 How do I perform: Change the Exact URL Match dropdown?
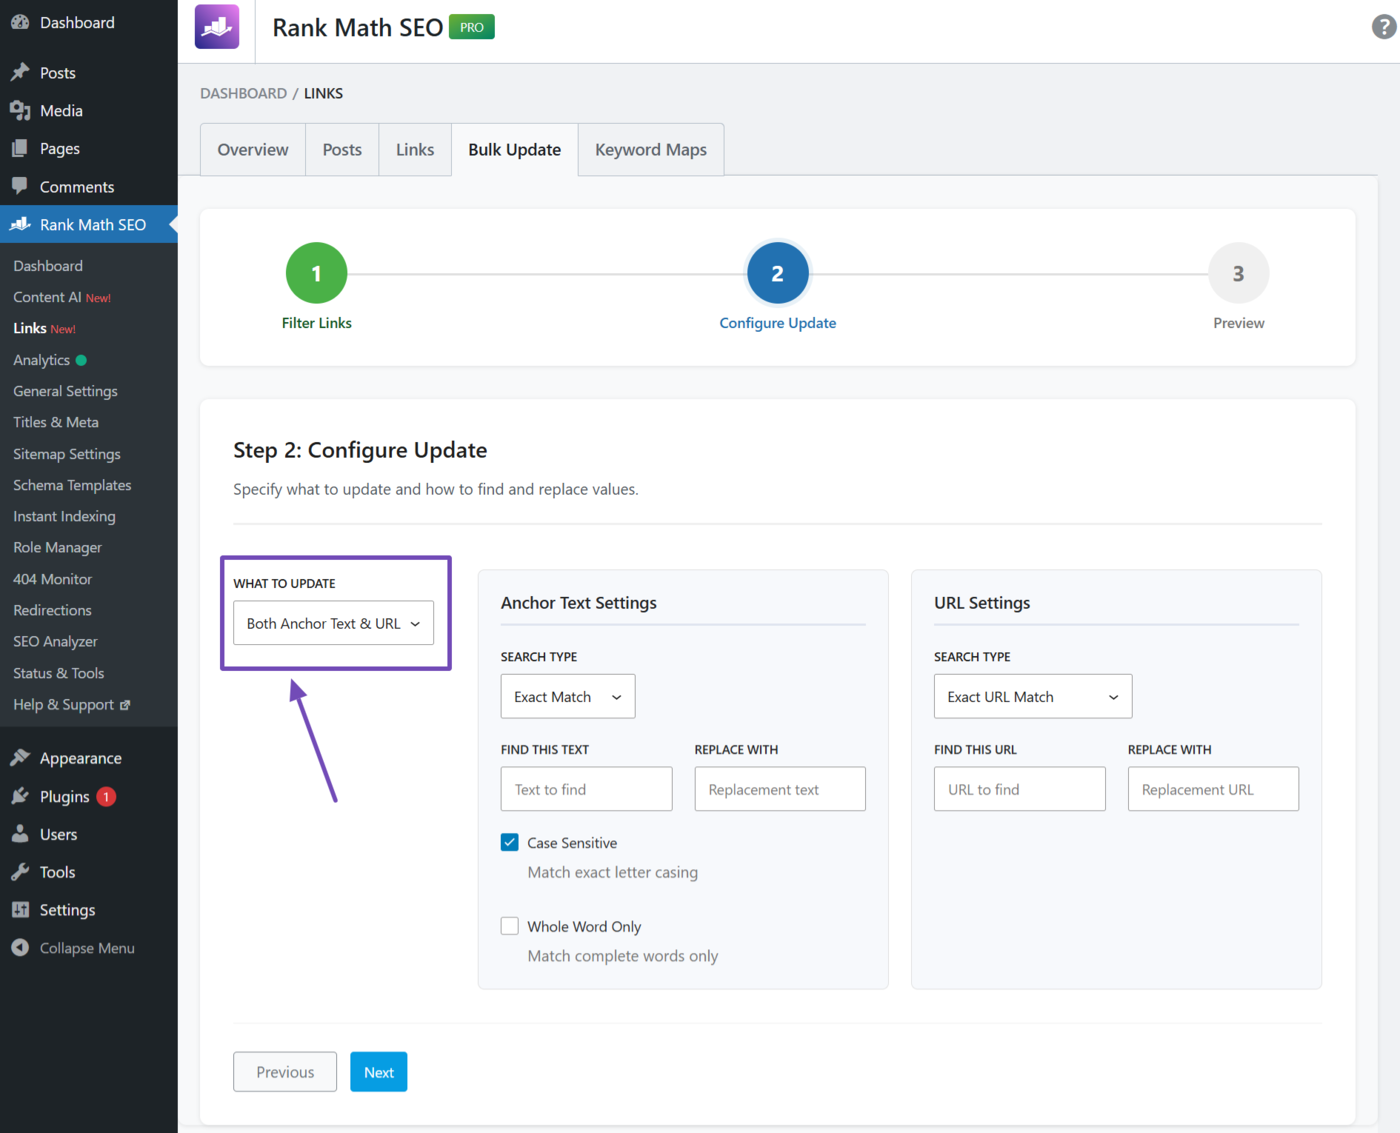point(1032,696)
